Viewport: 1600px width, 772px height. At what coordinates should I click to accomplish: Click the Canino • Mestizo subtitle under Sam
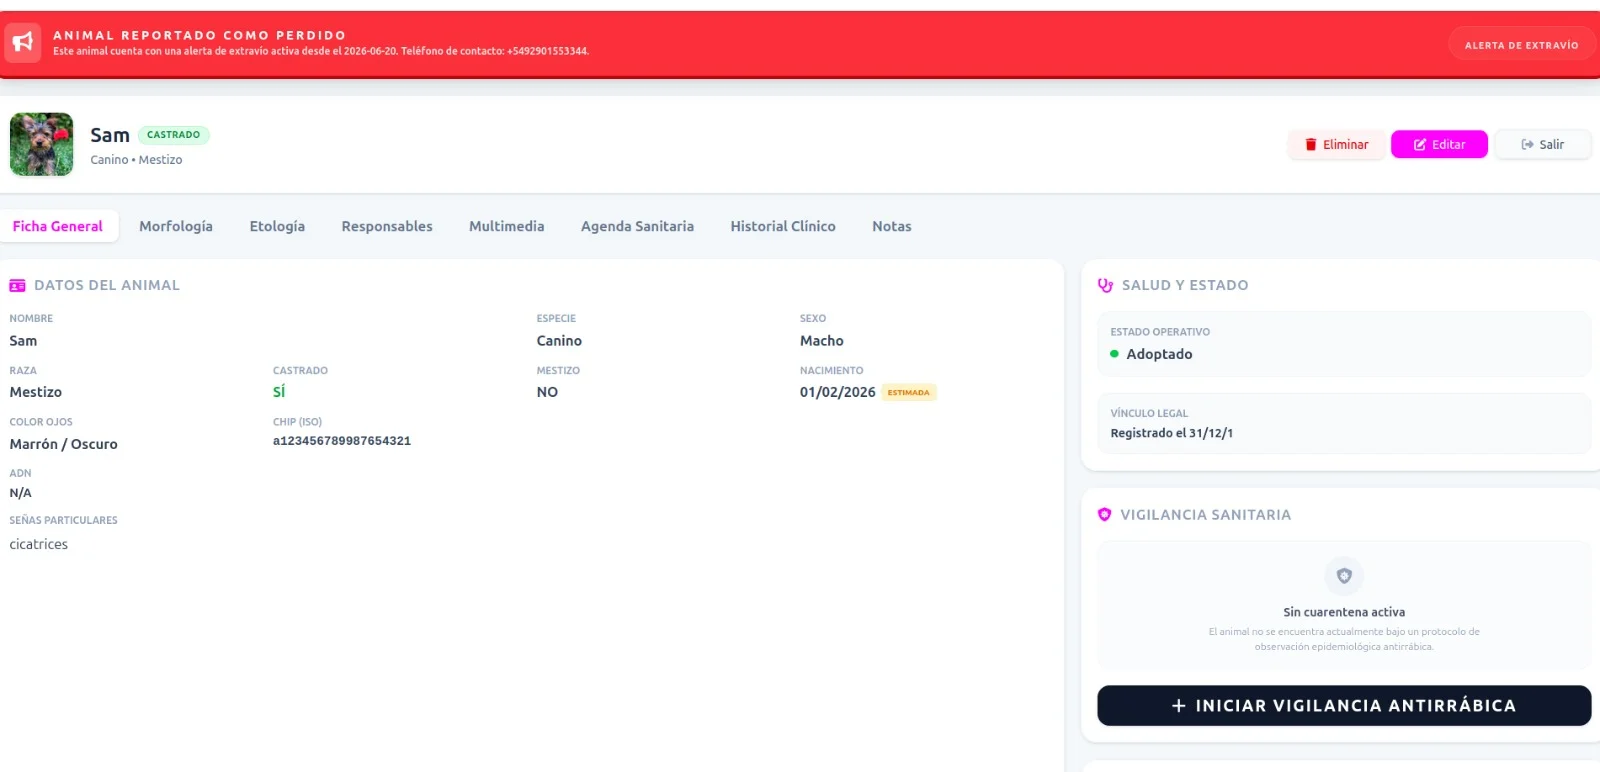136,160
